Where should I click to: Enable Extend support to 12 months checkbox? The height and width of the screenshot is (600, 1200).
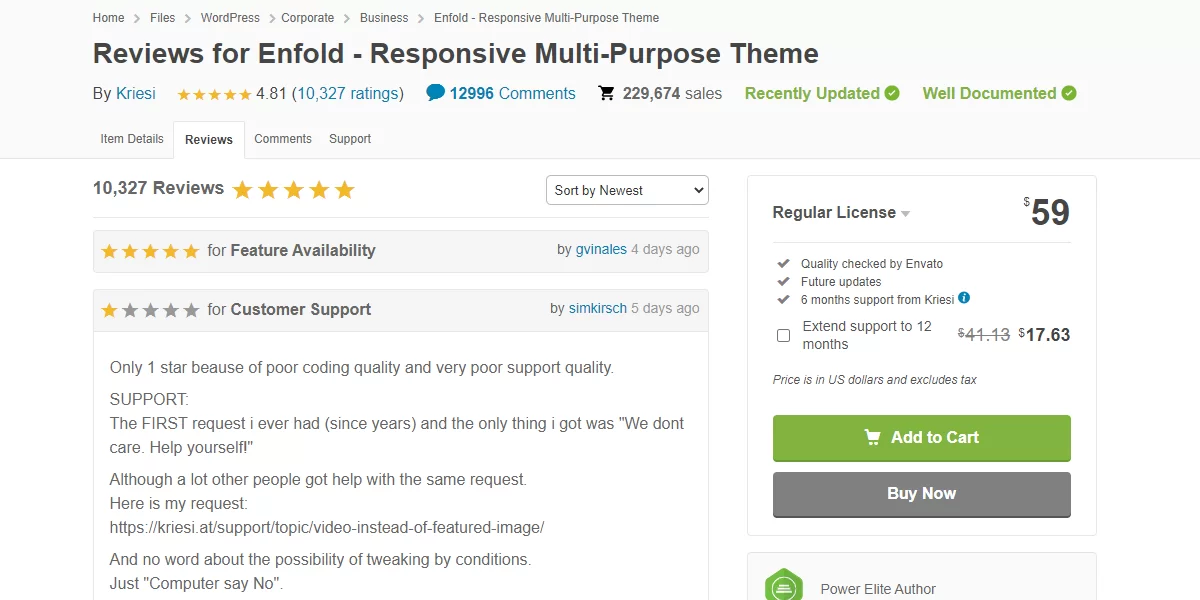[784, 335]
